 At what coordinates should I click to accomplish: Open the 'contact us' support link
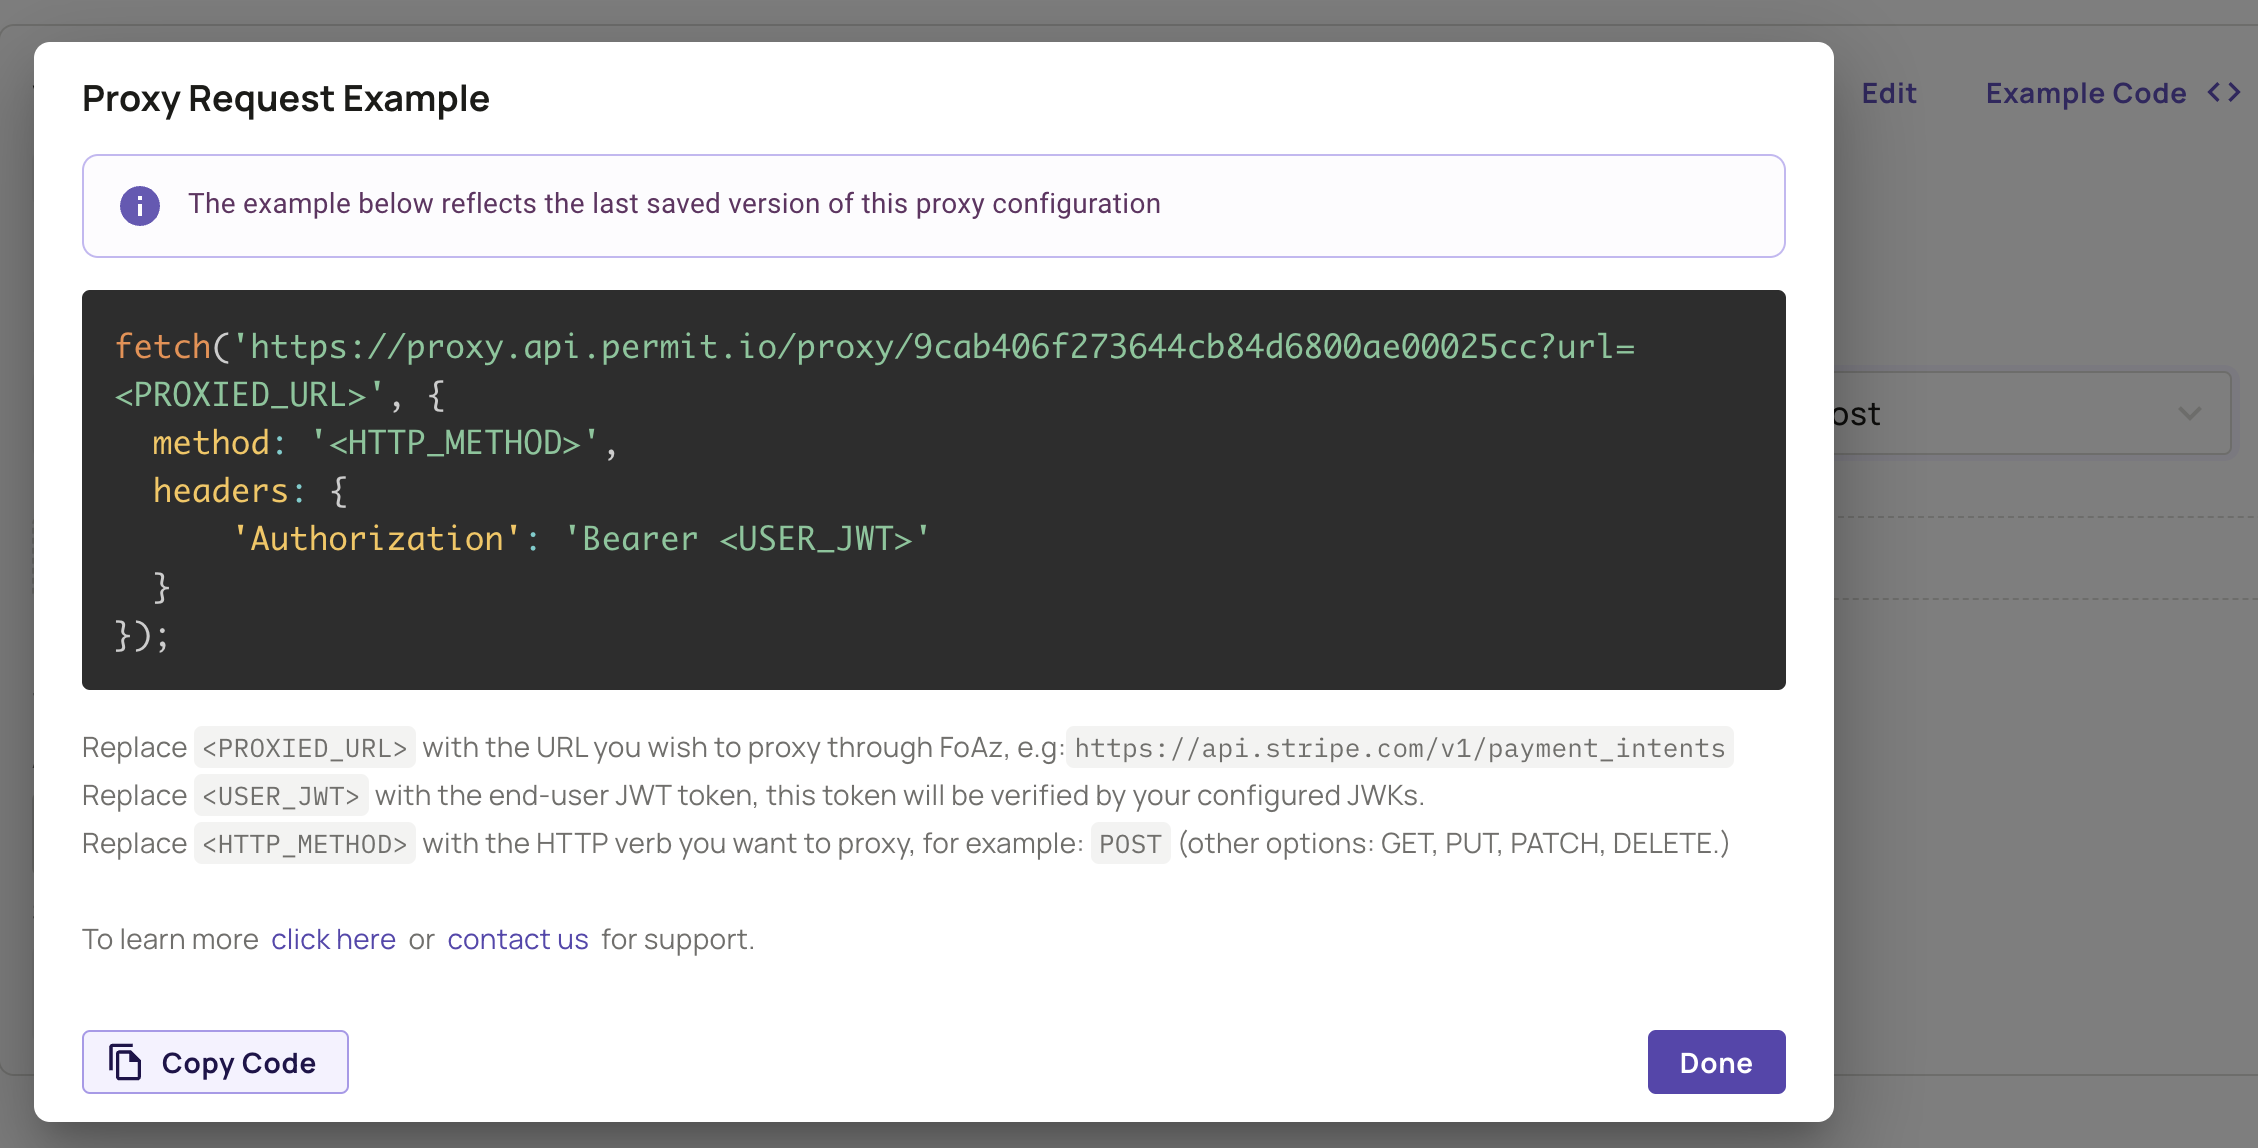517,939
